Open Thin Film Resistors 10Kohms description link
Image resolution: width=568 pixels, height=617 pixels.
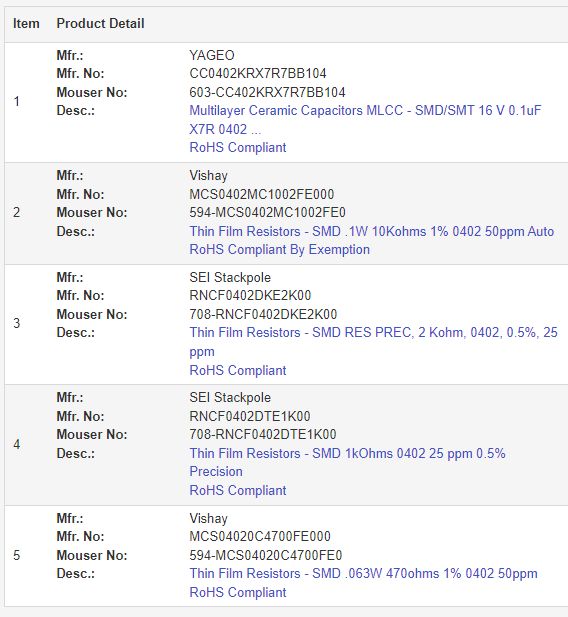[x=372, y=231]
